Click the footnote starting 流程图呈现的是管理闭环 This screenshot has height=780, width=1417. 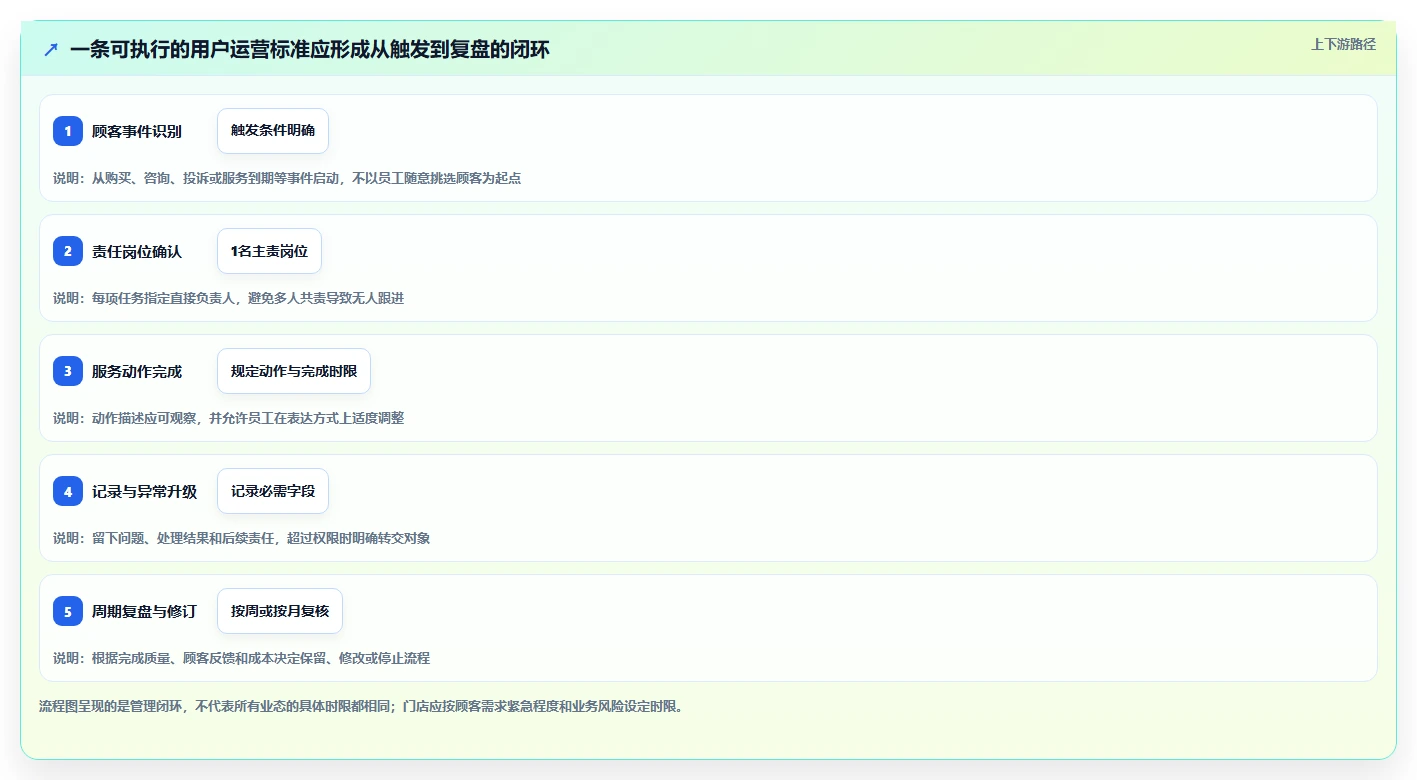click(361, 706)
